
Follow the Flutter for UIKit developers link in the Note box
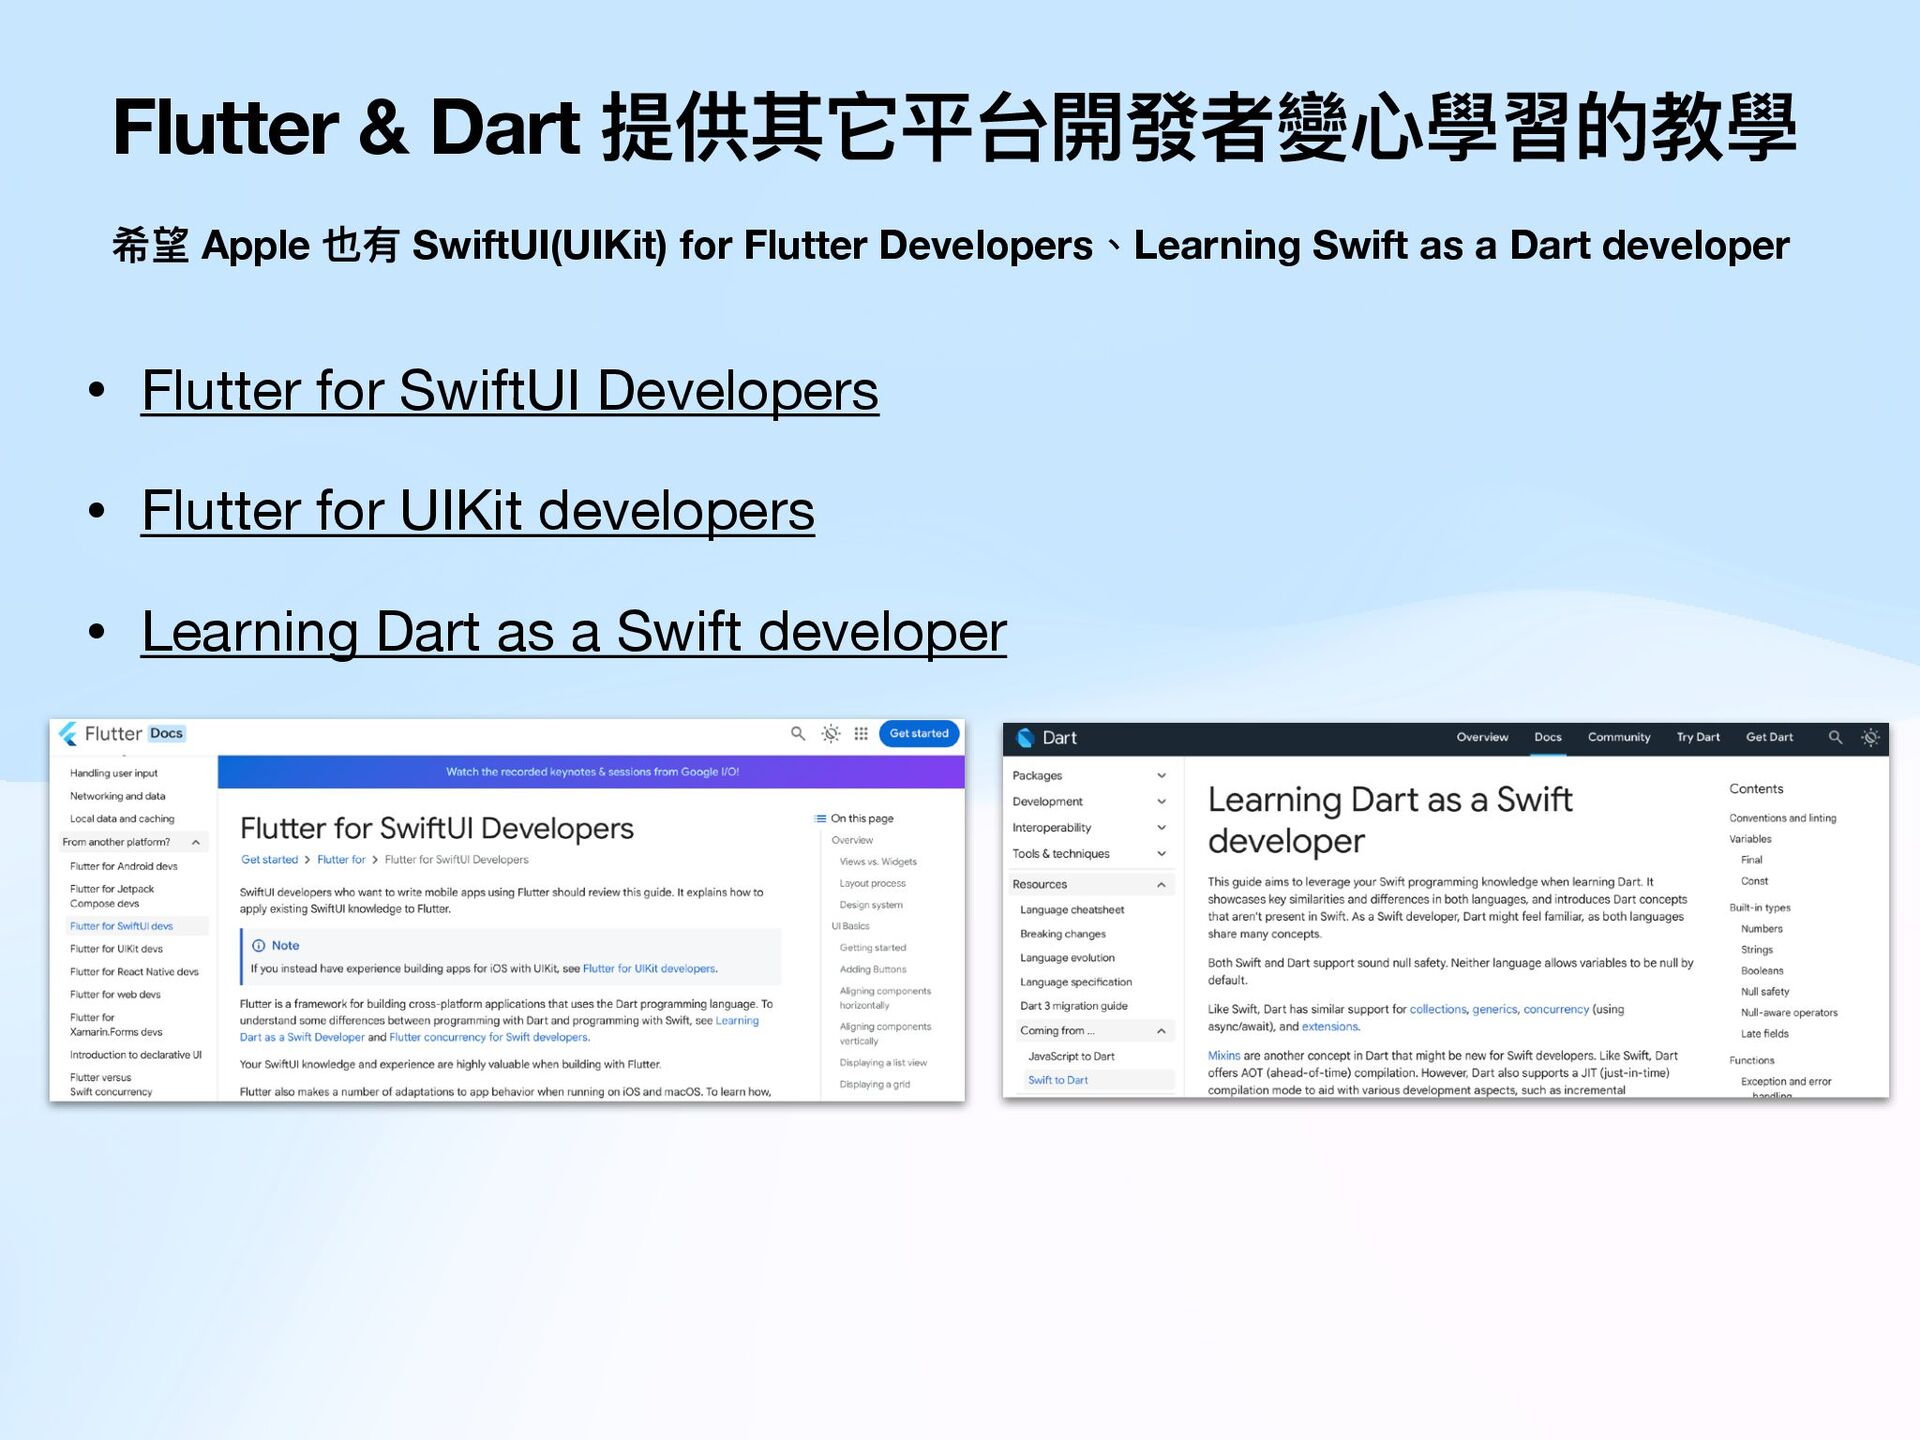tap(649, 969)
